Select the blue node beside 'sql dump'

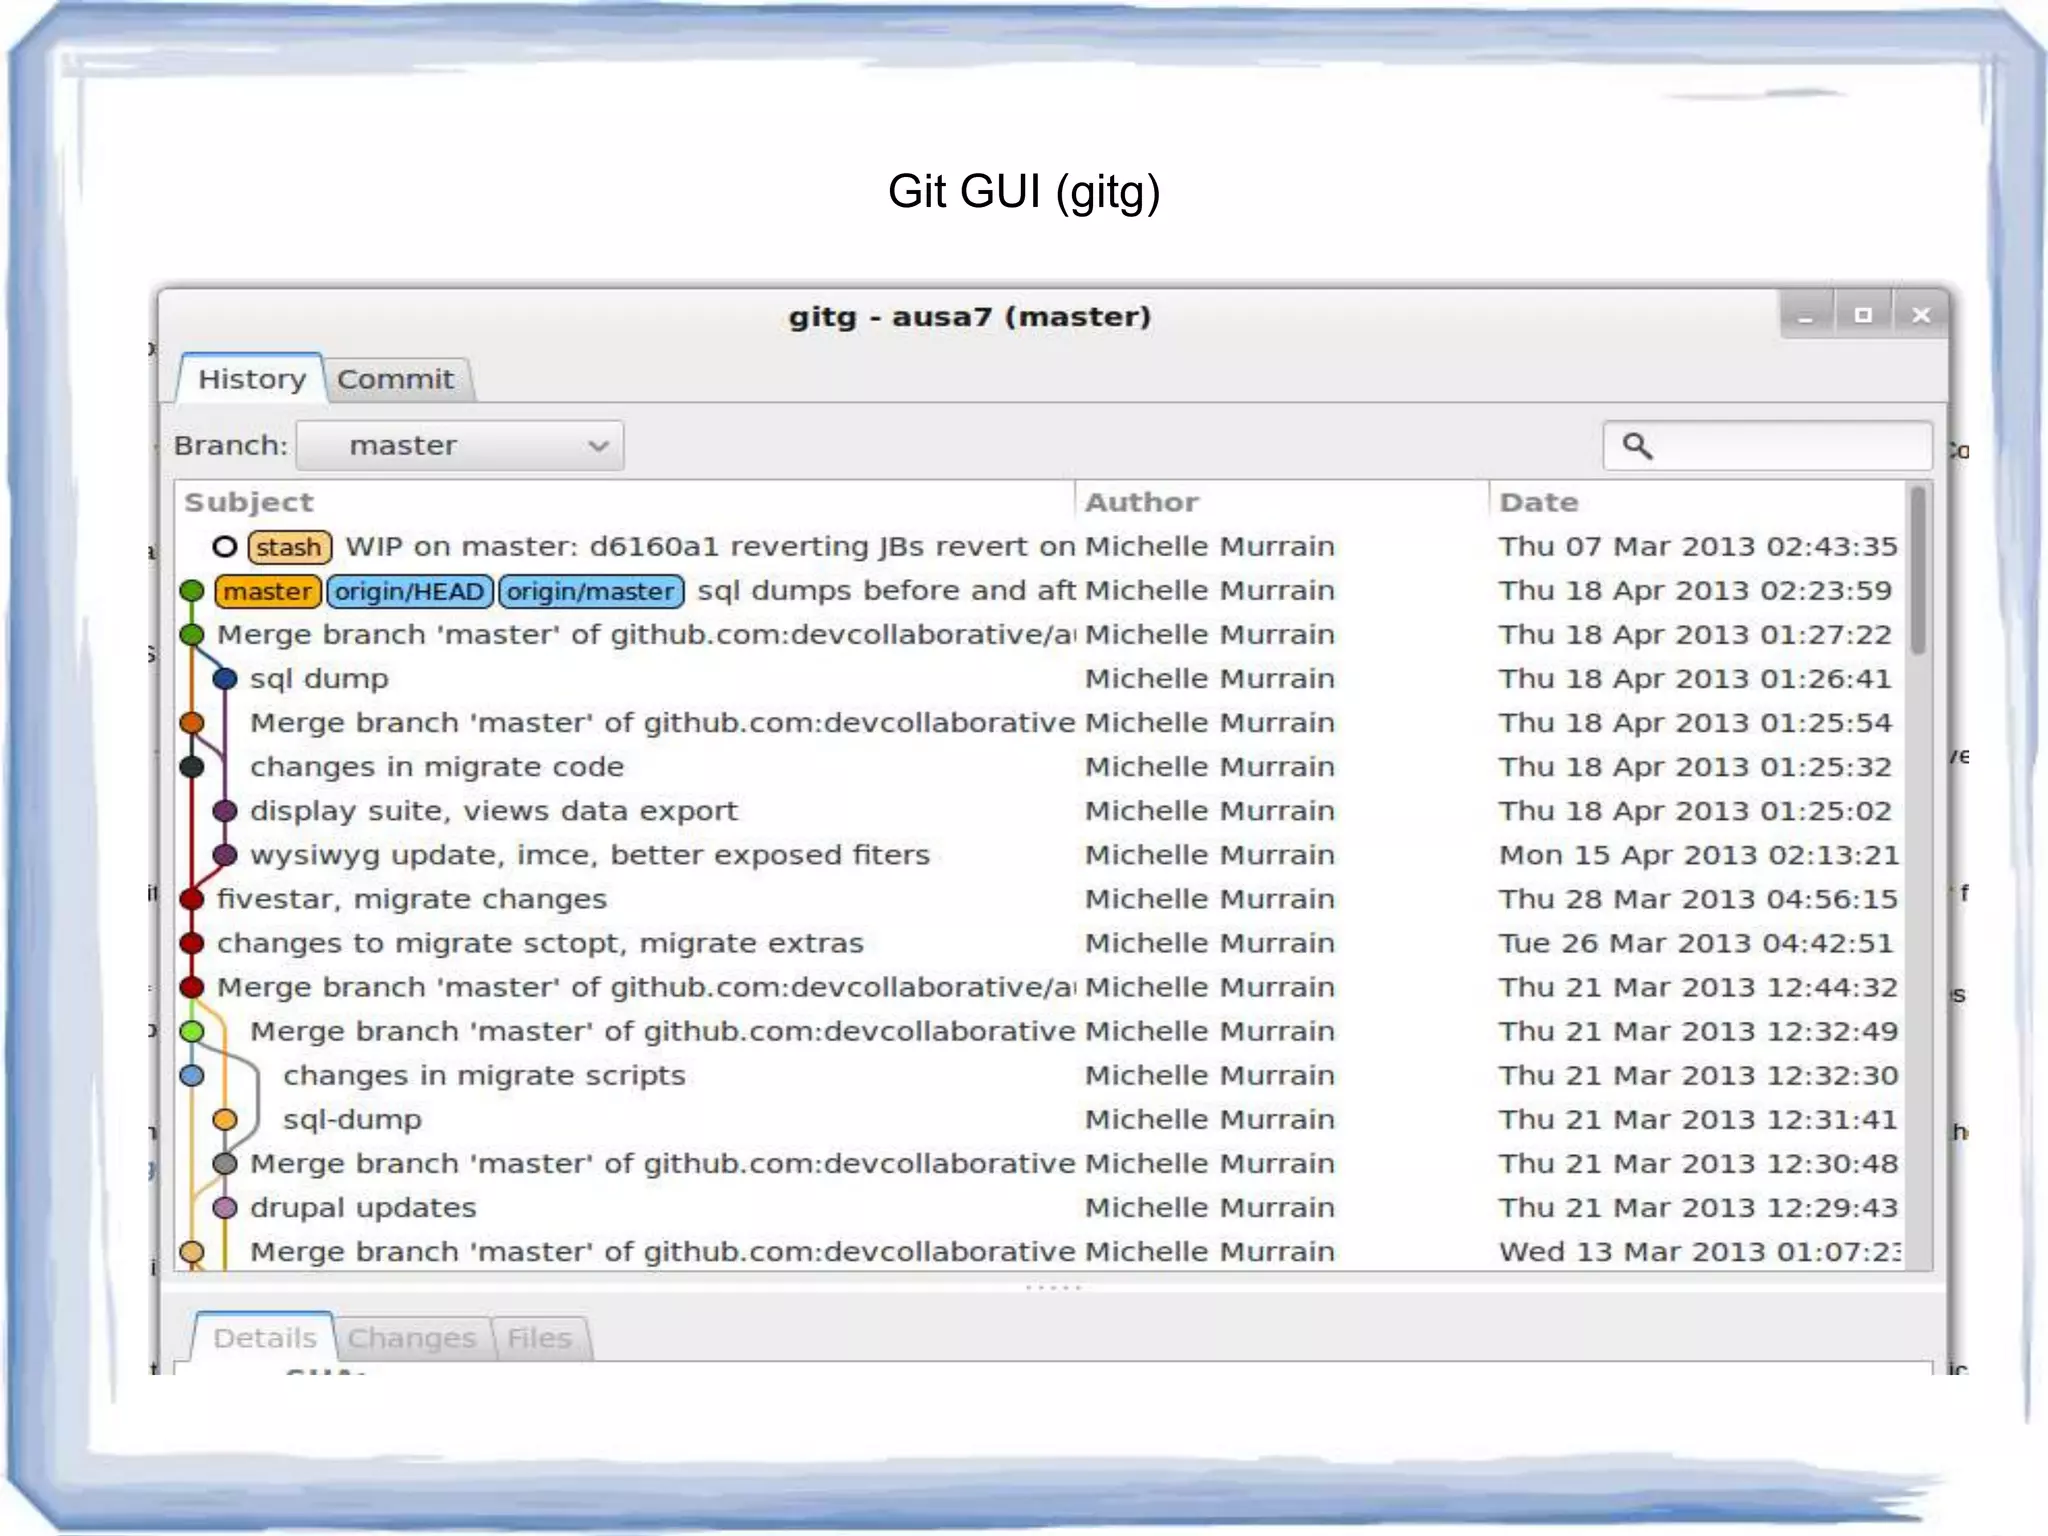[x=225, y=679]
